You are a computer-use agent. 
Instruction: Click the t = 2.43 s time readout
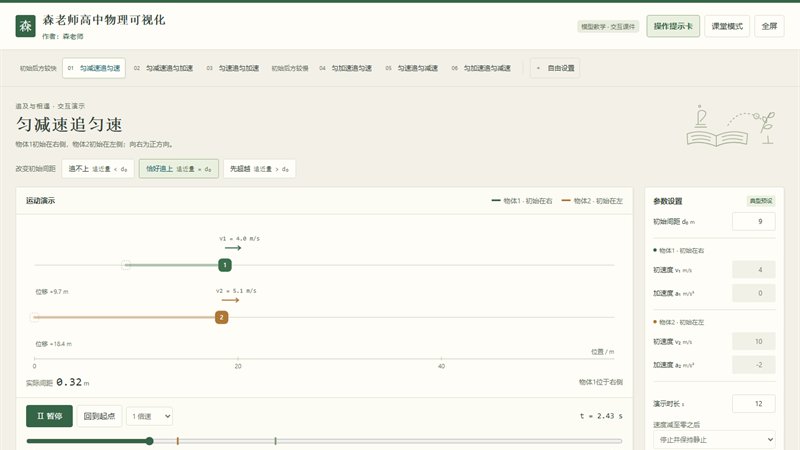(x=601, y=416)
